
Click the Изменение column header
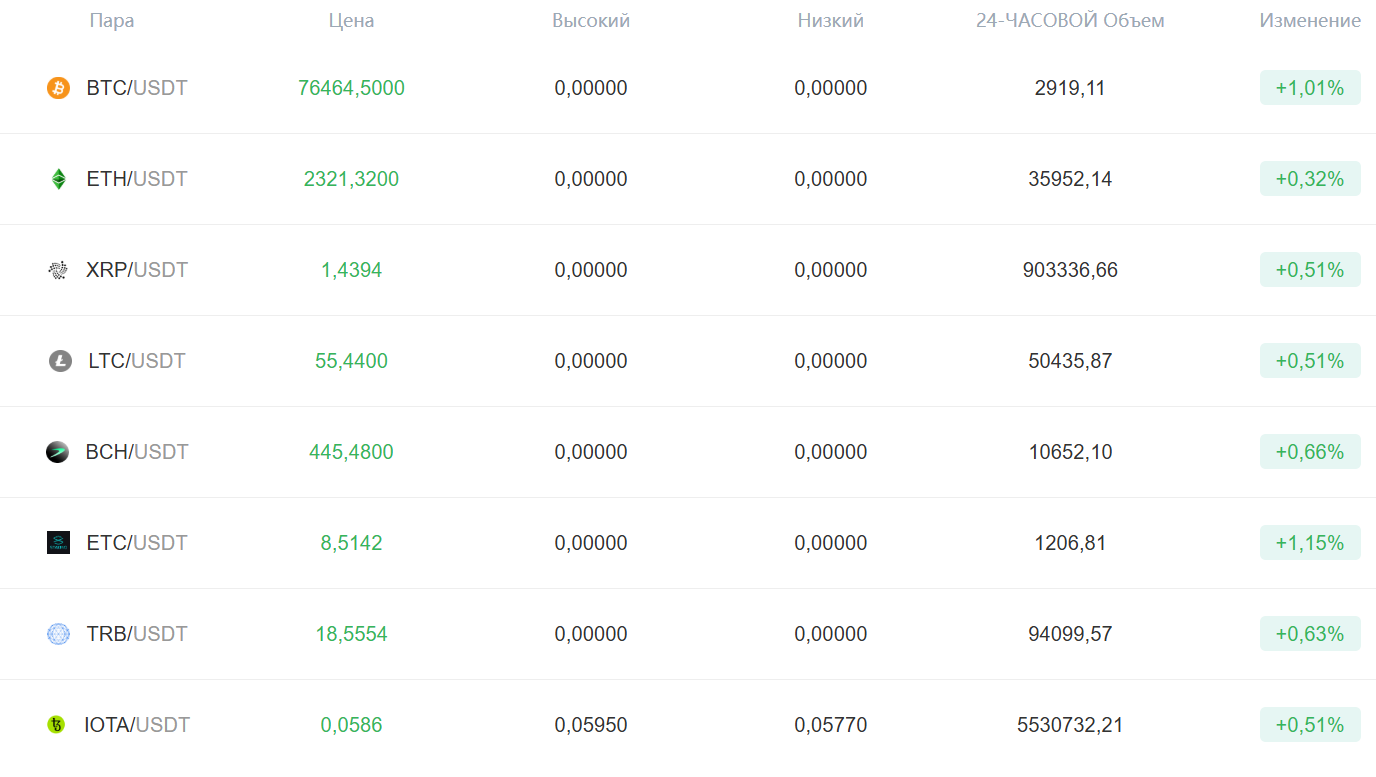click(x=1310, y=21)
